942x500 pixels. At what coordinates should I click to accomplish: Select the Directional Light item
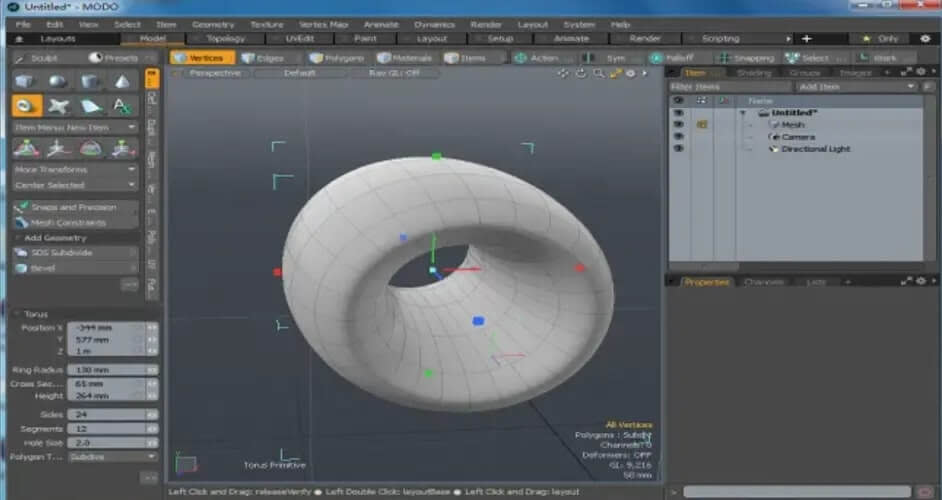pos(816,148)
